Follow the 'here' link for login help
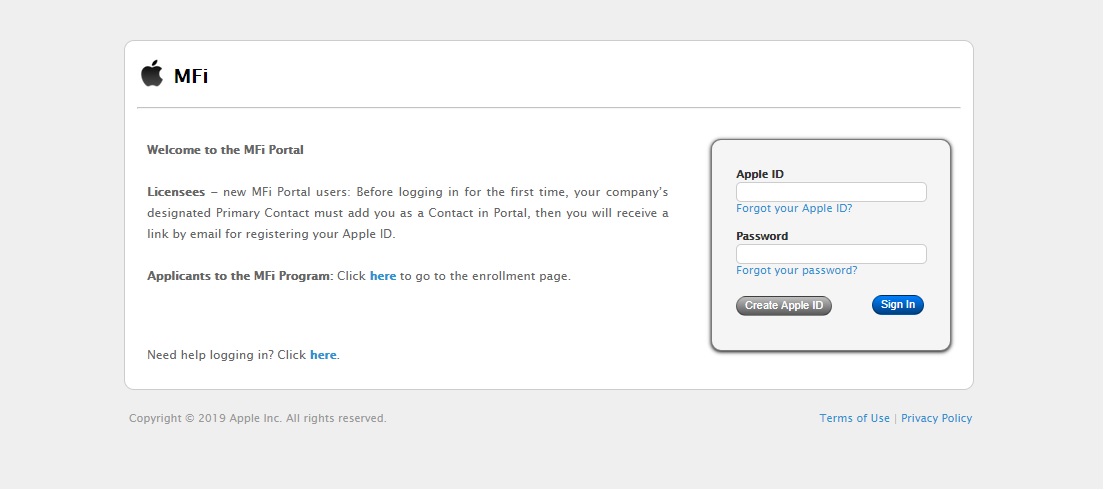Screen dimensions: 1106x490 (x=323, y=355)
